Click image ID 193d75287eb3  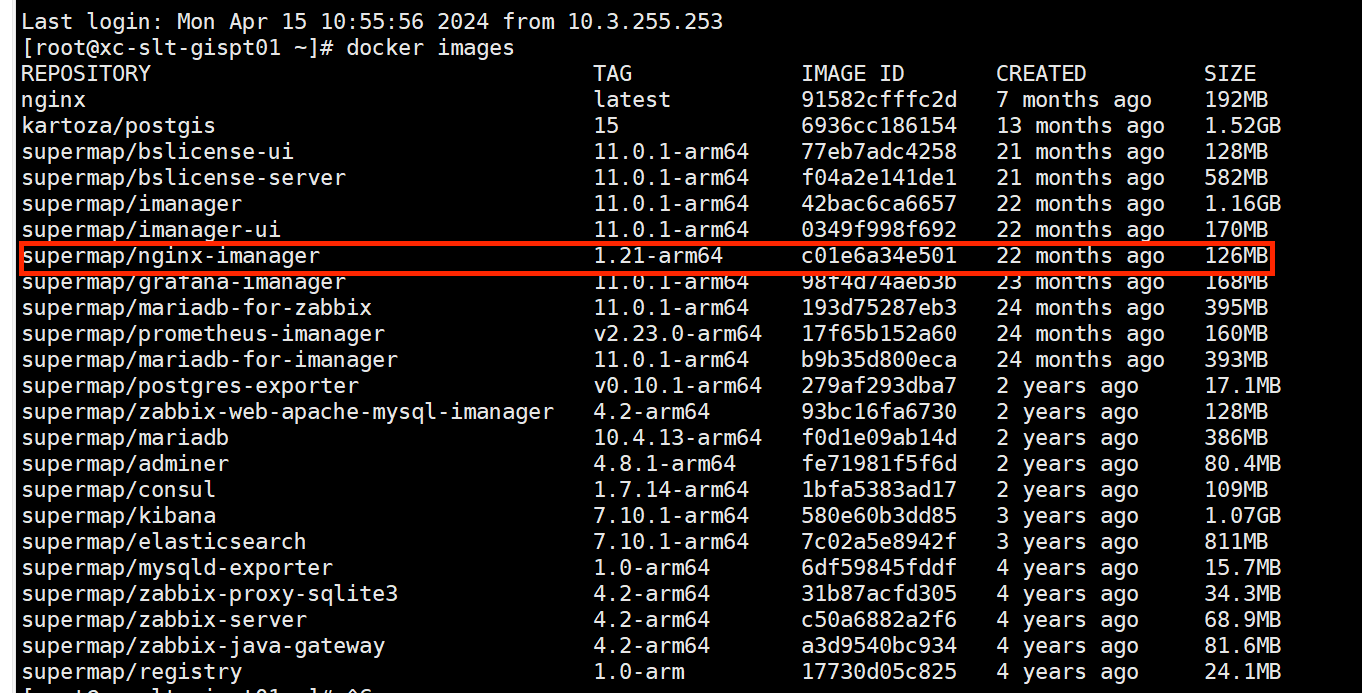879,308
